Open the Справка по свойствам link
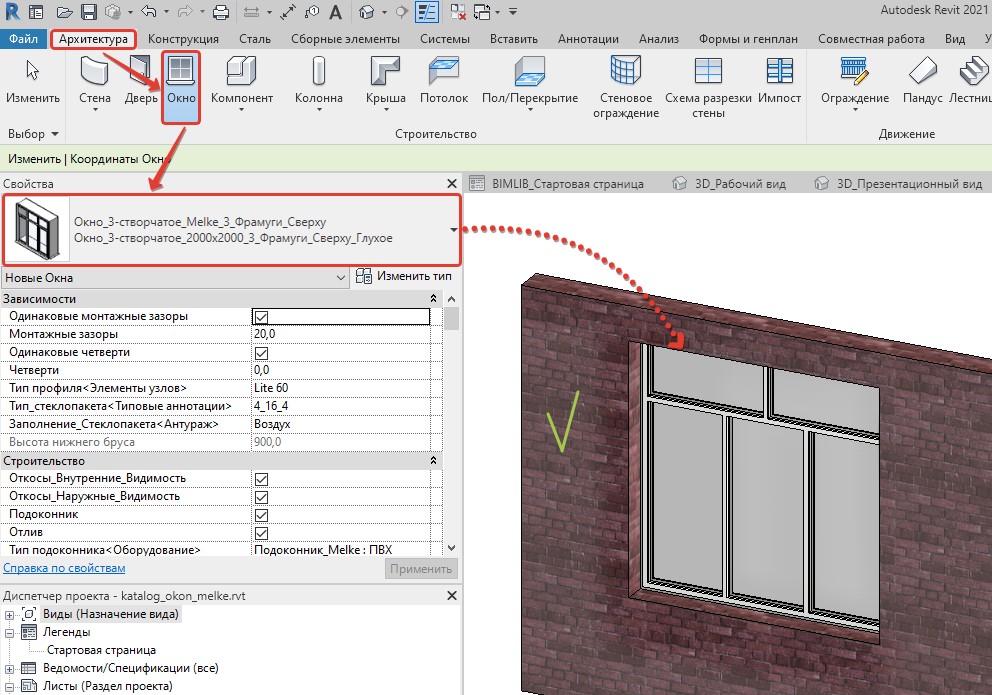Viewport: 992px width, 695px height. (x=64, y=568)
